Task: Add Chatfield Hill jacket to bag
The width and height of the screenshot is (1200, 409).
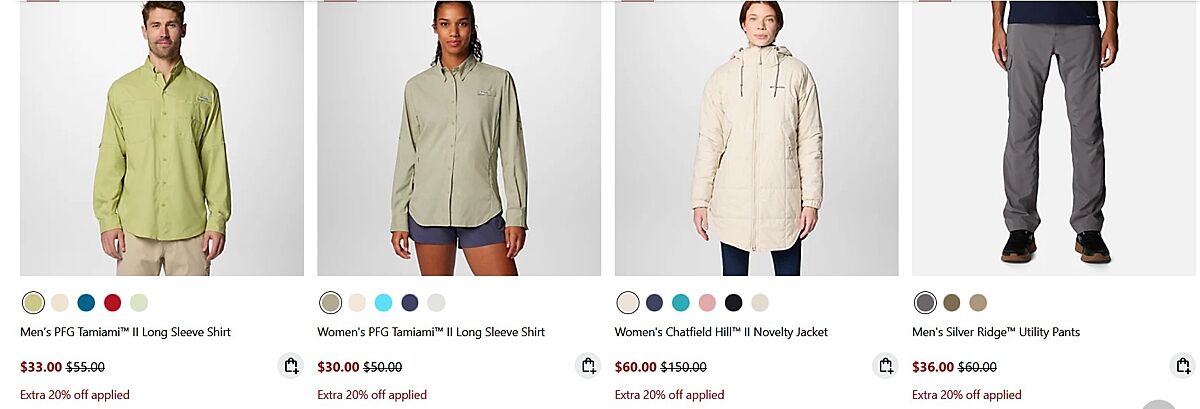Action: coord(886,366)
